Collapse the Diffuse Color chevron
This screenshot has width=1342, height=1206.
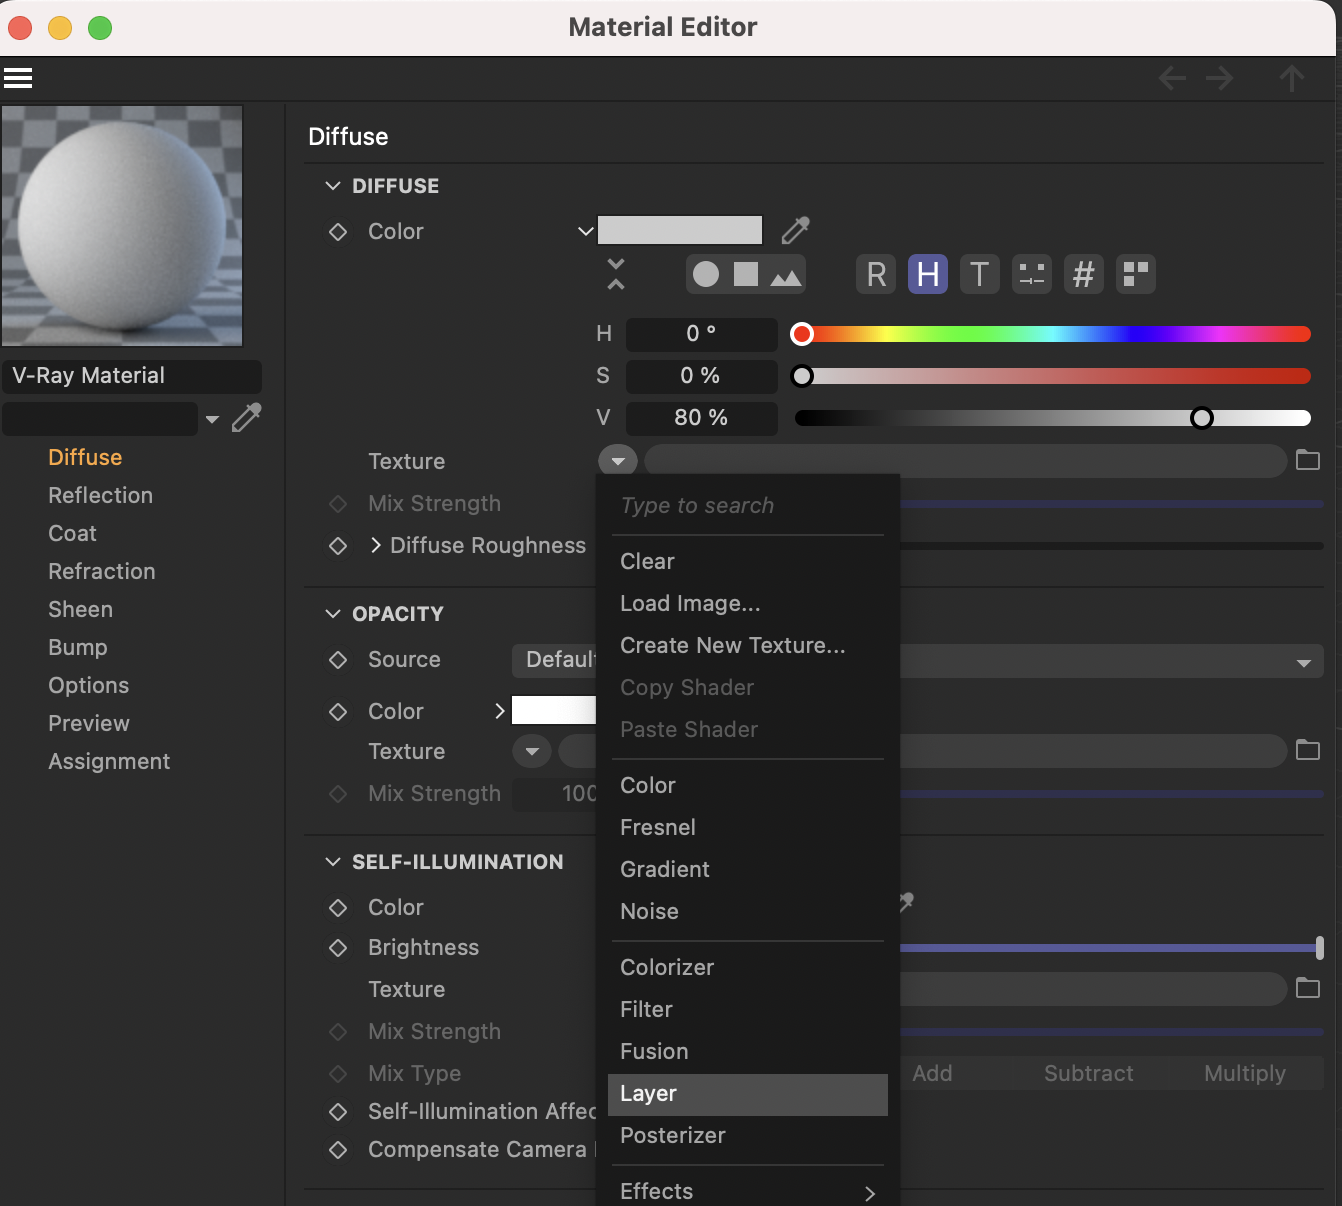[586, 231]
